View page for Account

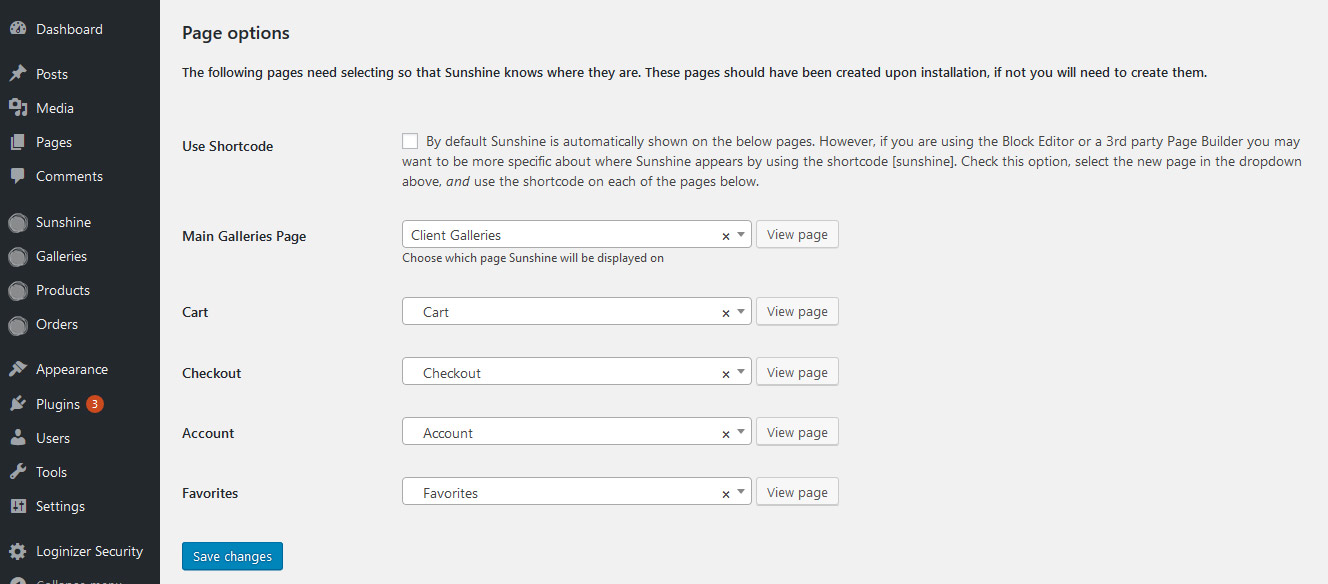click(797, 432)
